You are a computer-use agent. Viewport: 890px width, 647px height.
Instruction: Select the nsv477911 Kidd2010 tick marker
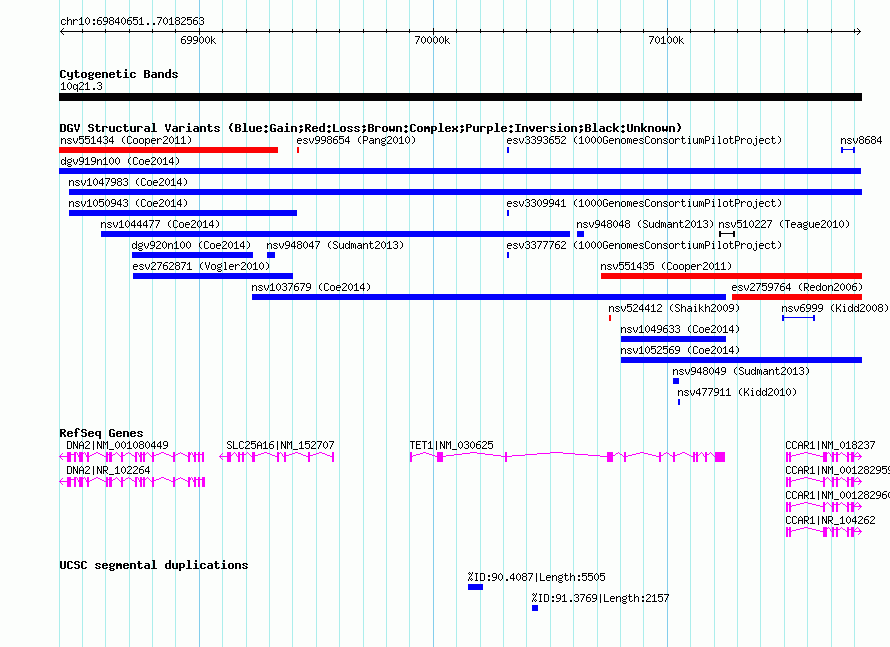click(x=679, y=402)
